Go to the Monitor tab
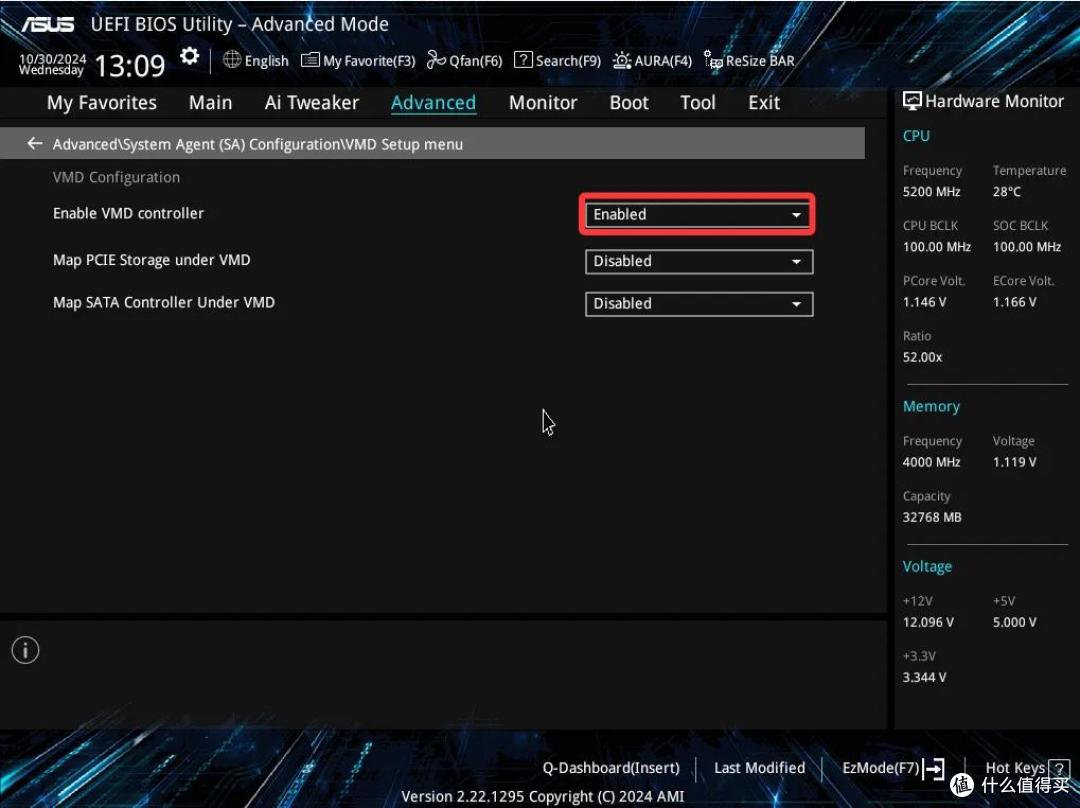This screenshot has height=808, width=1080. click(543, 103)
